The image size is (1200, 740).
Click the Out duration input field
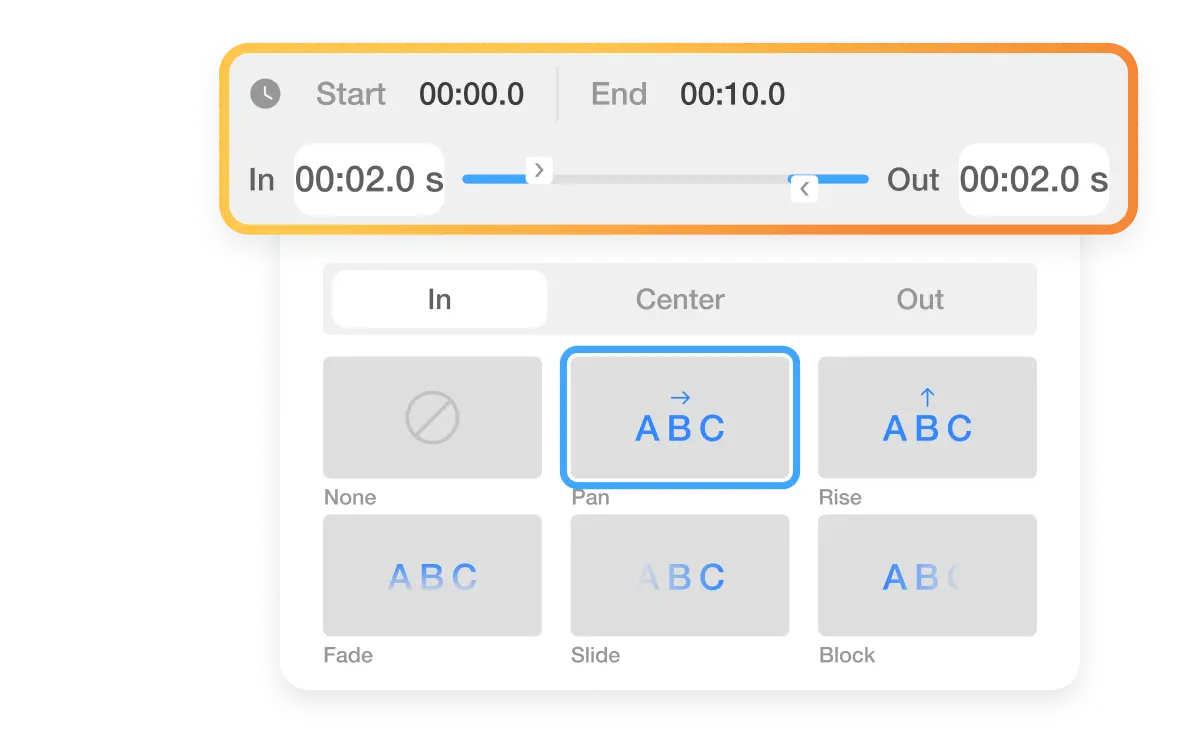pyautogui.click(x=1034, y=179)
